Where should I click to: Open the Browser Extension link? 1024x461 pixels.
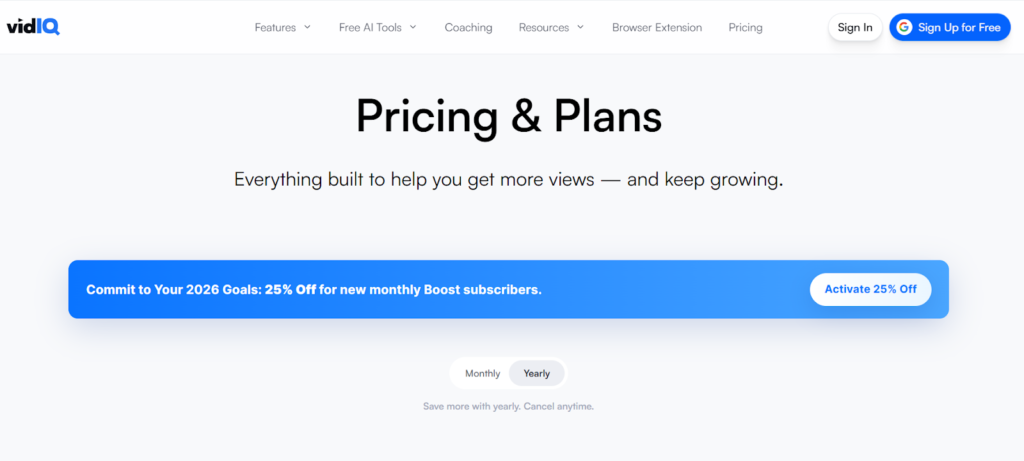click(657, 27)
